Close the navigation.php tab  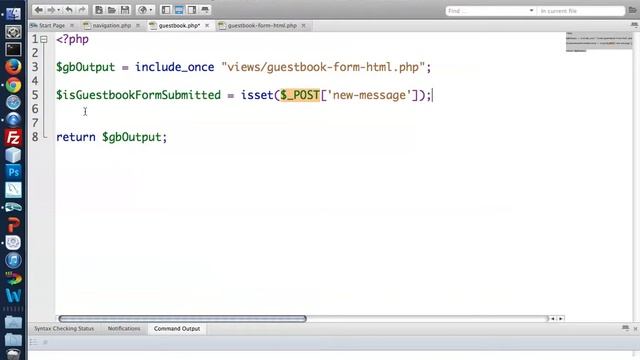tap(138, 26)
